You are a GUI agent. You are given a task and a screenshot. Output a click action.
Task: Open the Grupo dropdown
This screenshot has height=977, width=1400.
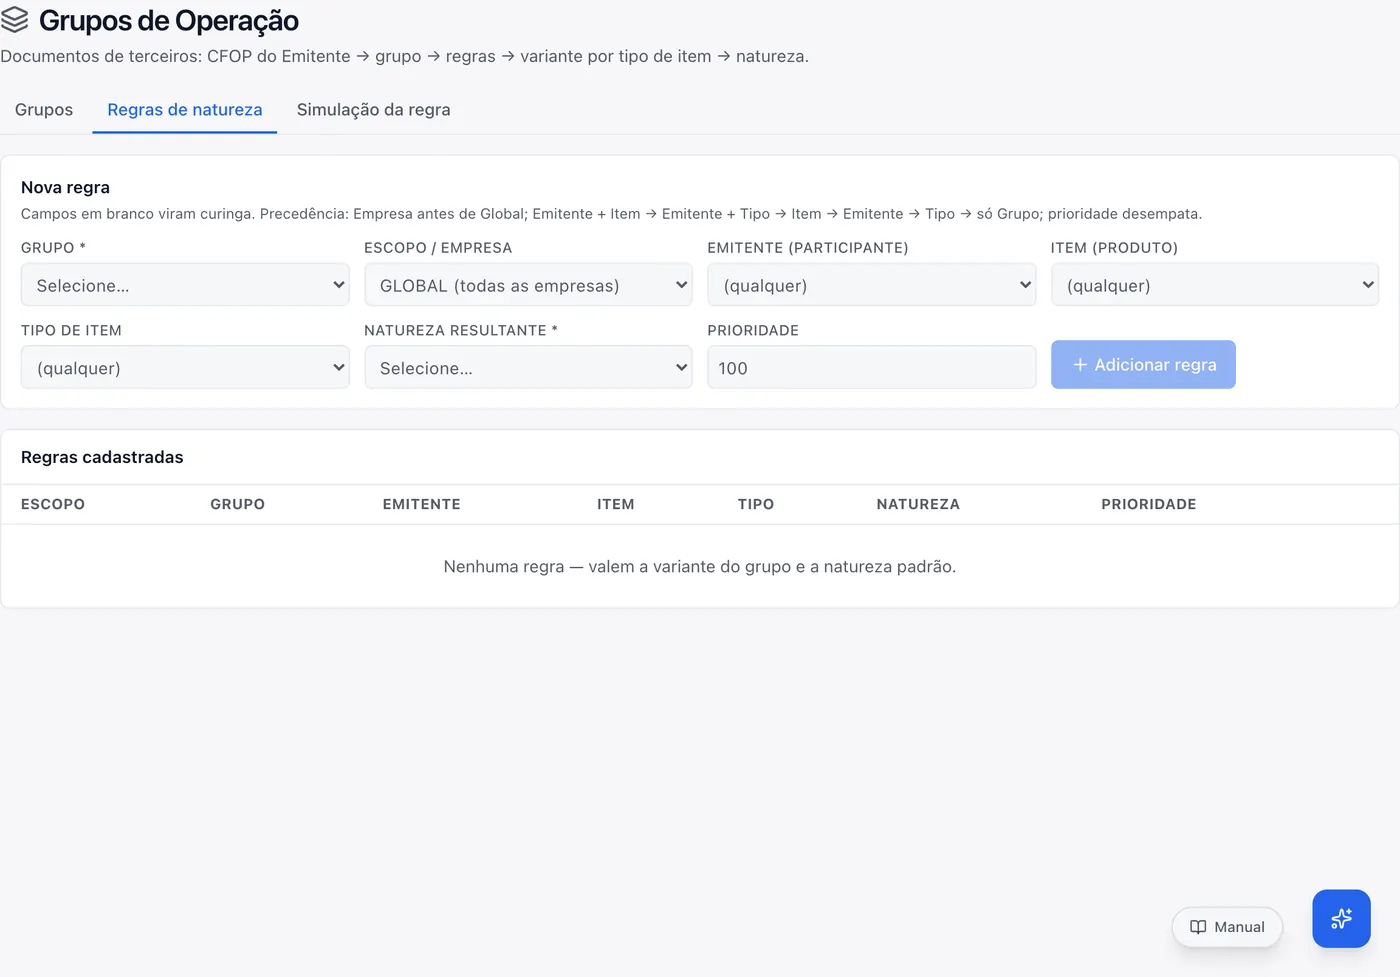pos(185,285)
